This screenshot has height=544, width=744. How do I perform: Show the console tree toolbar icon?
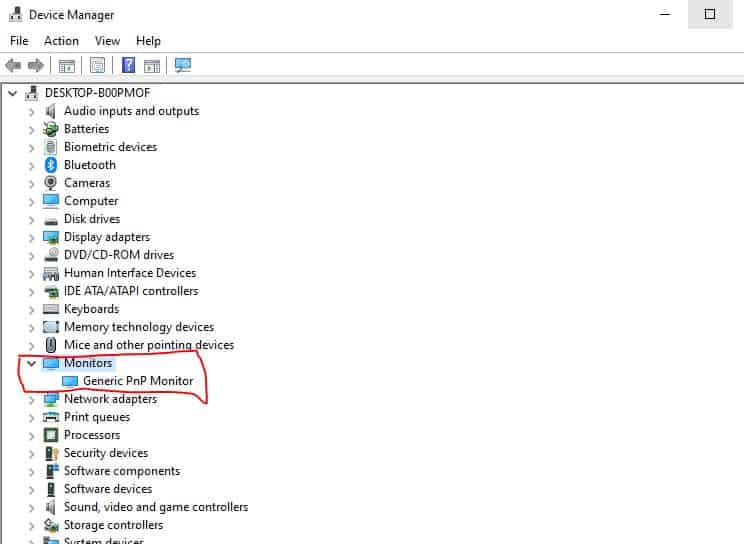pos(67,66)
